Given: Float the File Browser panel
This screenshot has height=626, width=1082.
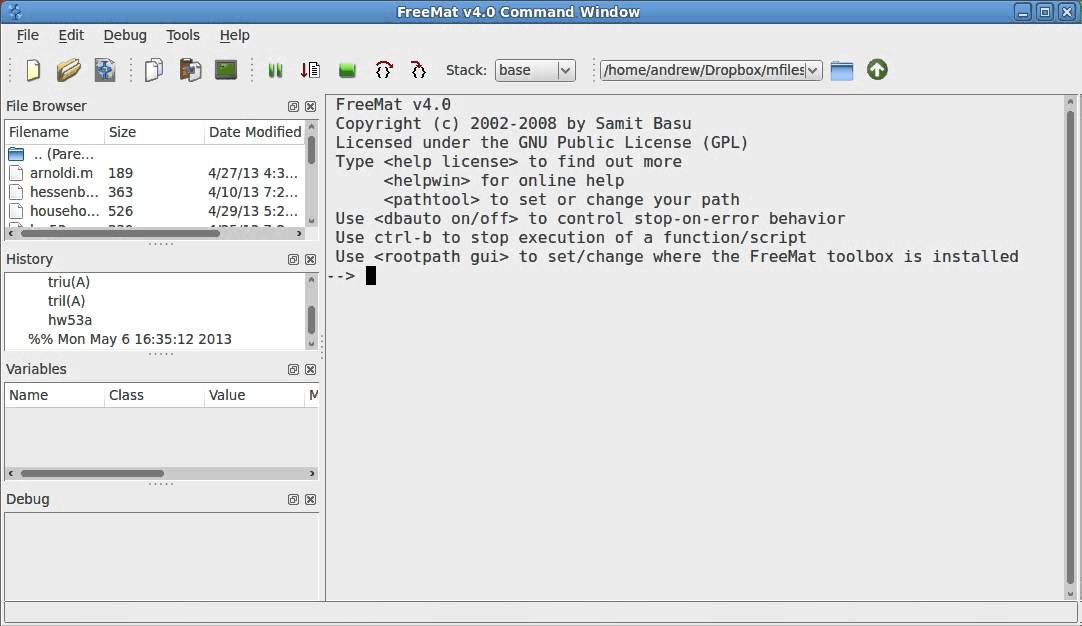Looking at the screenshot, I should (293, 106).
